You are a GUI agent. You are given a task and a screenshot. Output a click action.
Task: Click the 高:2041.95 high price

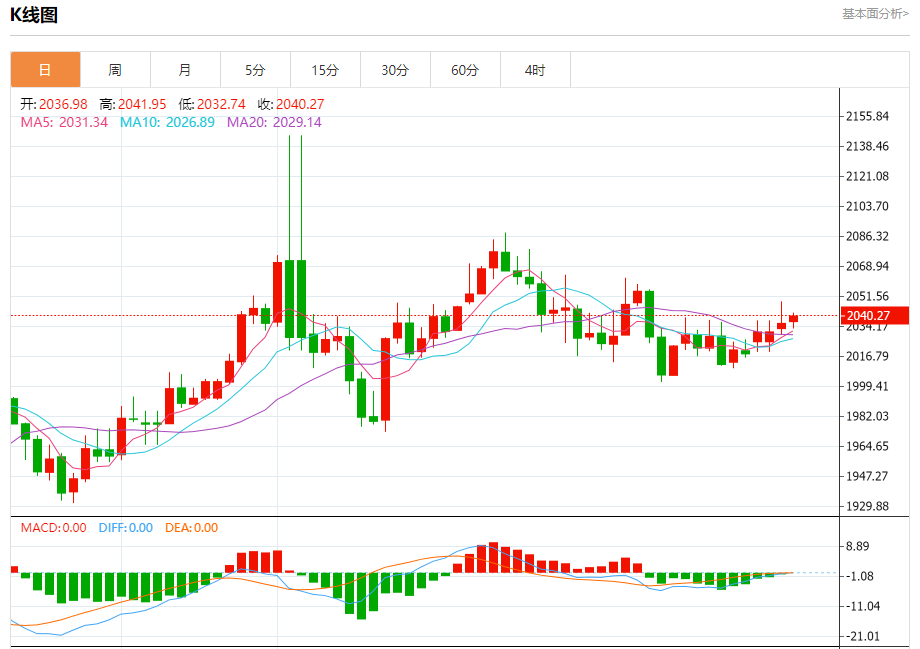(x=133, y=104)
